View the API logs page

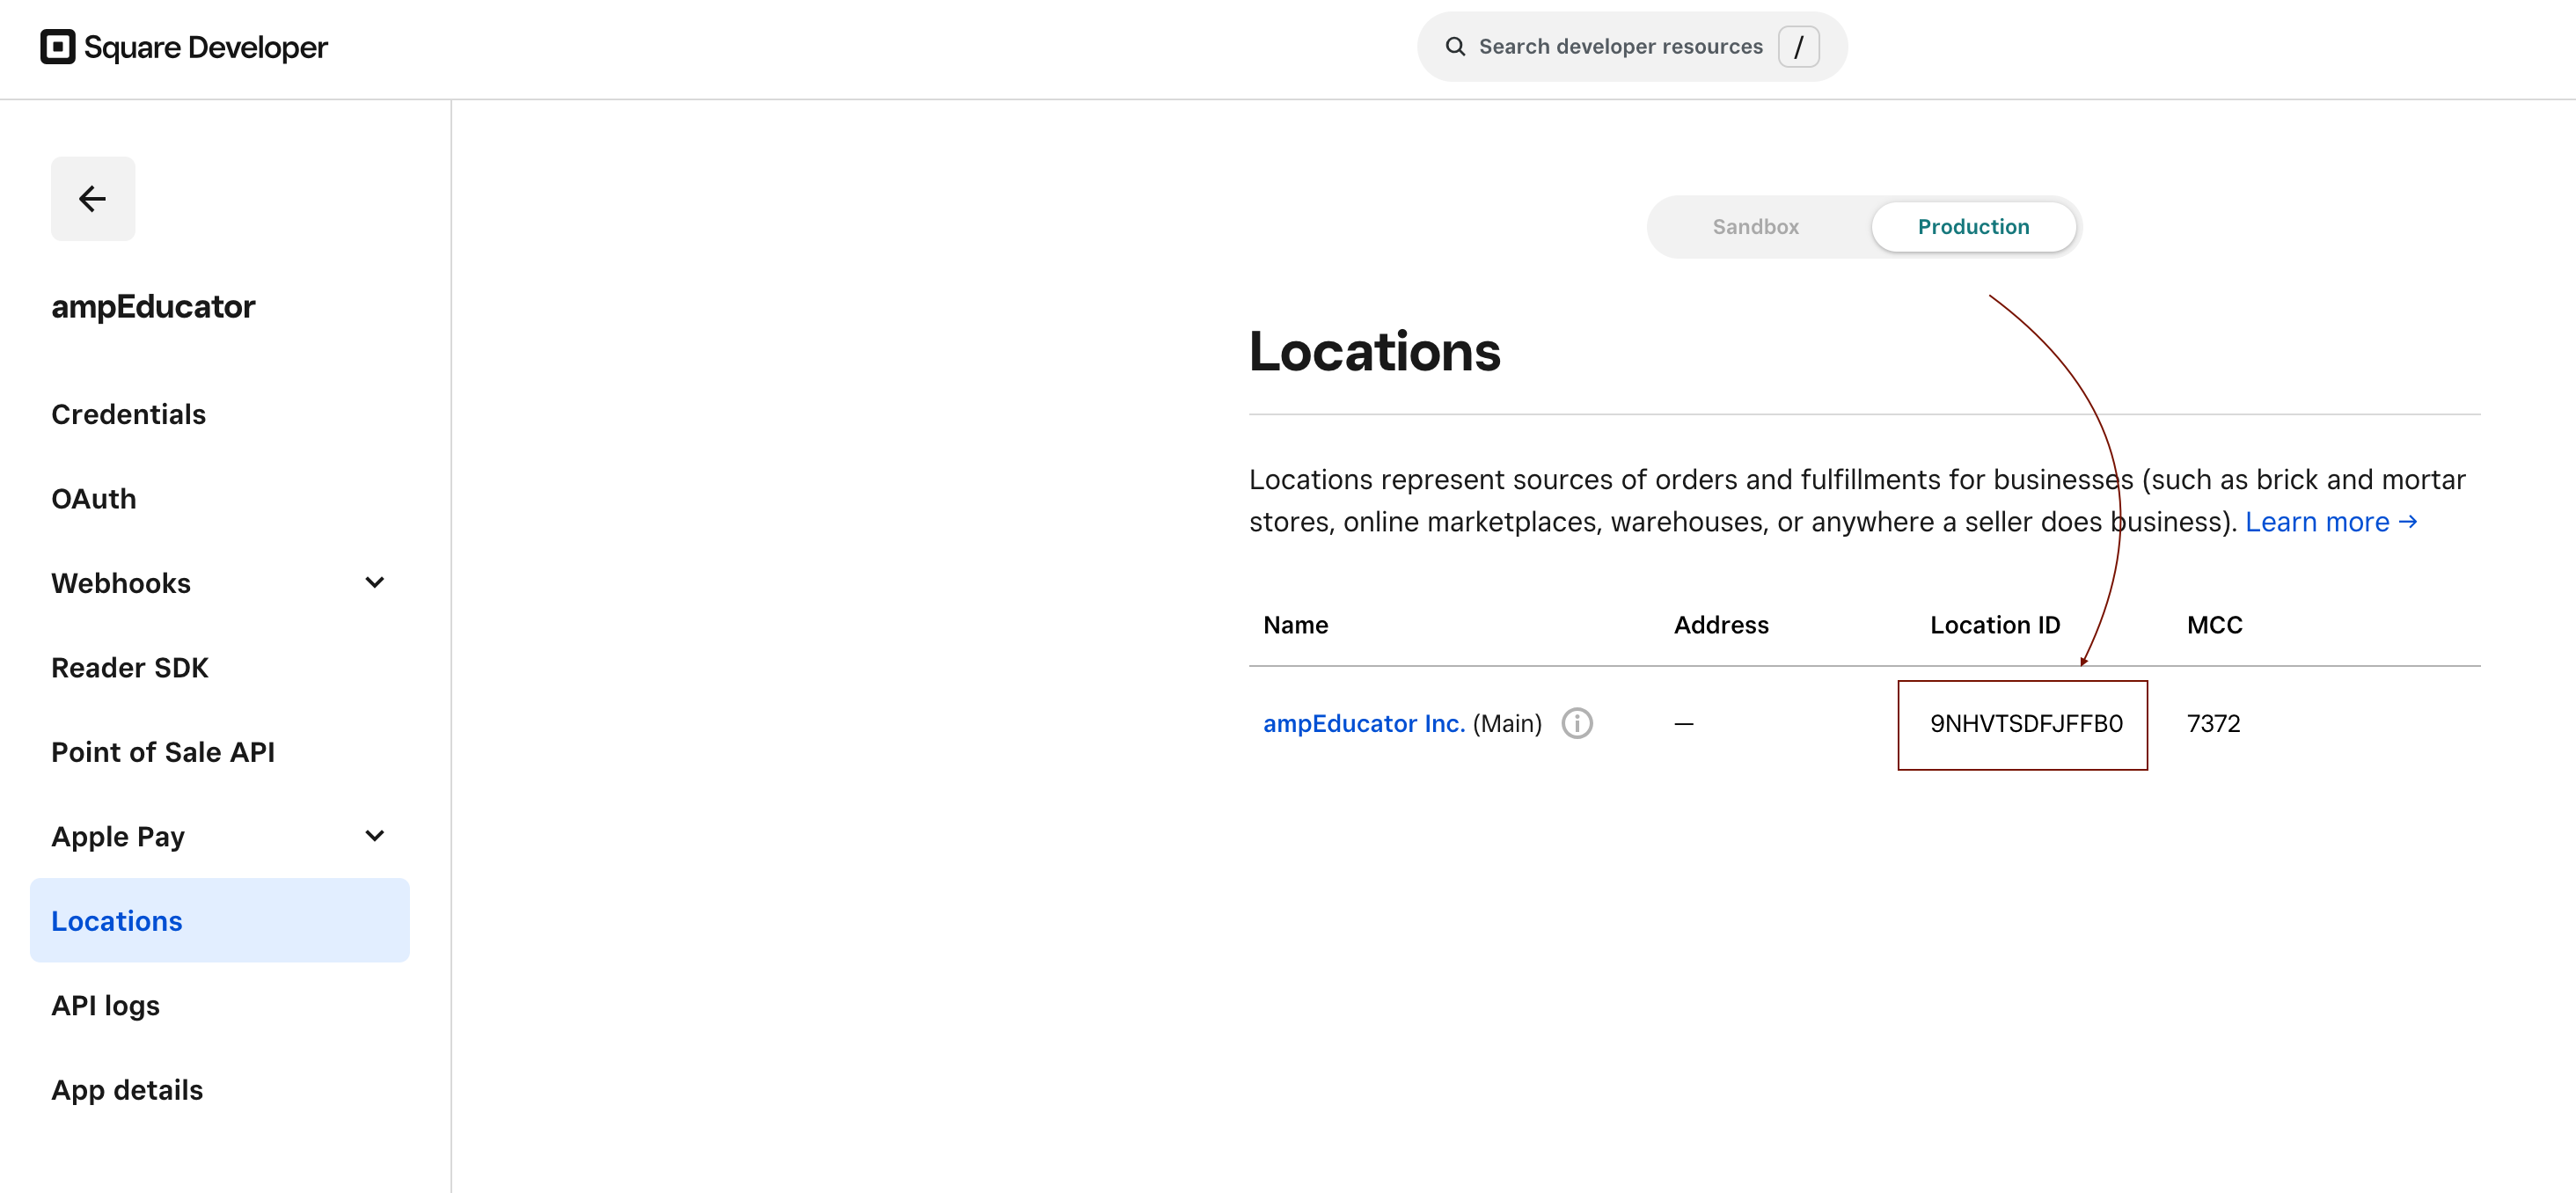pos(105,1005)
